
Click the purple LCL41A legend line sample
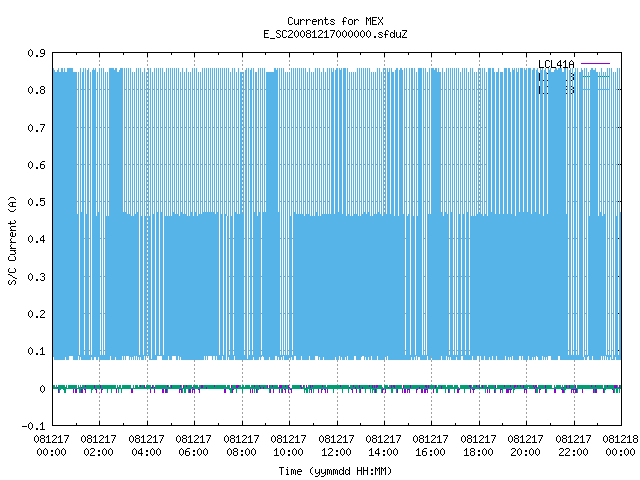coord(595,64)
